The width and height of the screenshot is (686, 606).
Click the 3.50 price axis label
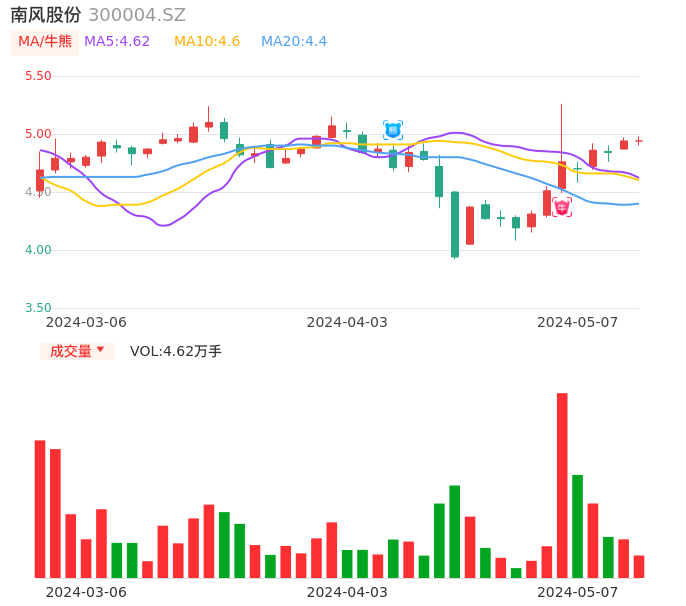tap(38, 308)
